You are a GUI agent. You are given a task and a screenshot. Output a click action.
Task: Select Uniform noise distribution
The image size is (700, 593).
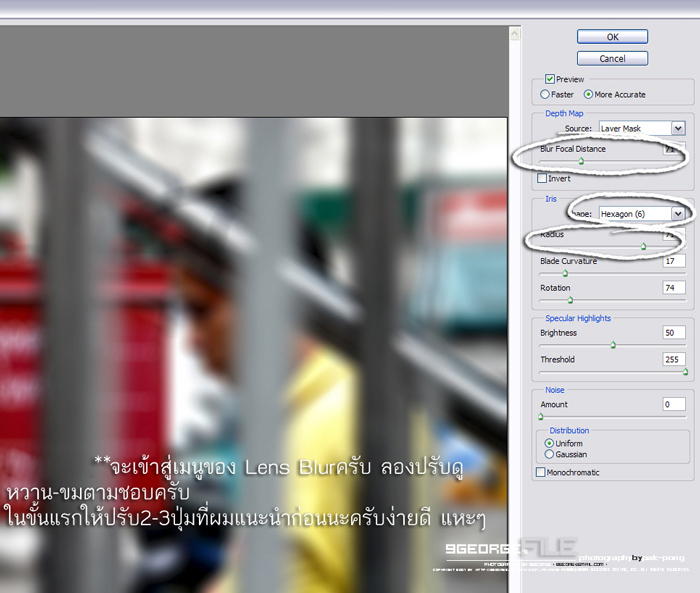pos(549,443)
